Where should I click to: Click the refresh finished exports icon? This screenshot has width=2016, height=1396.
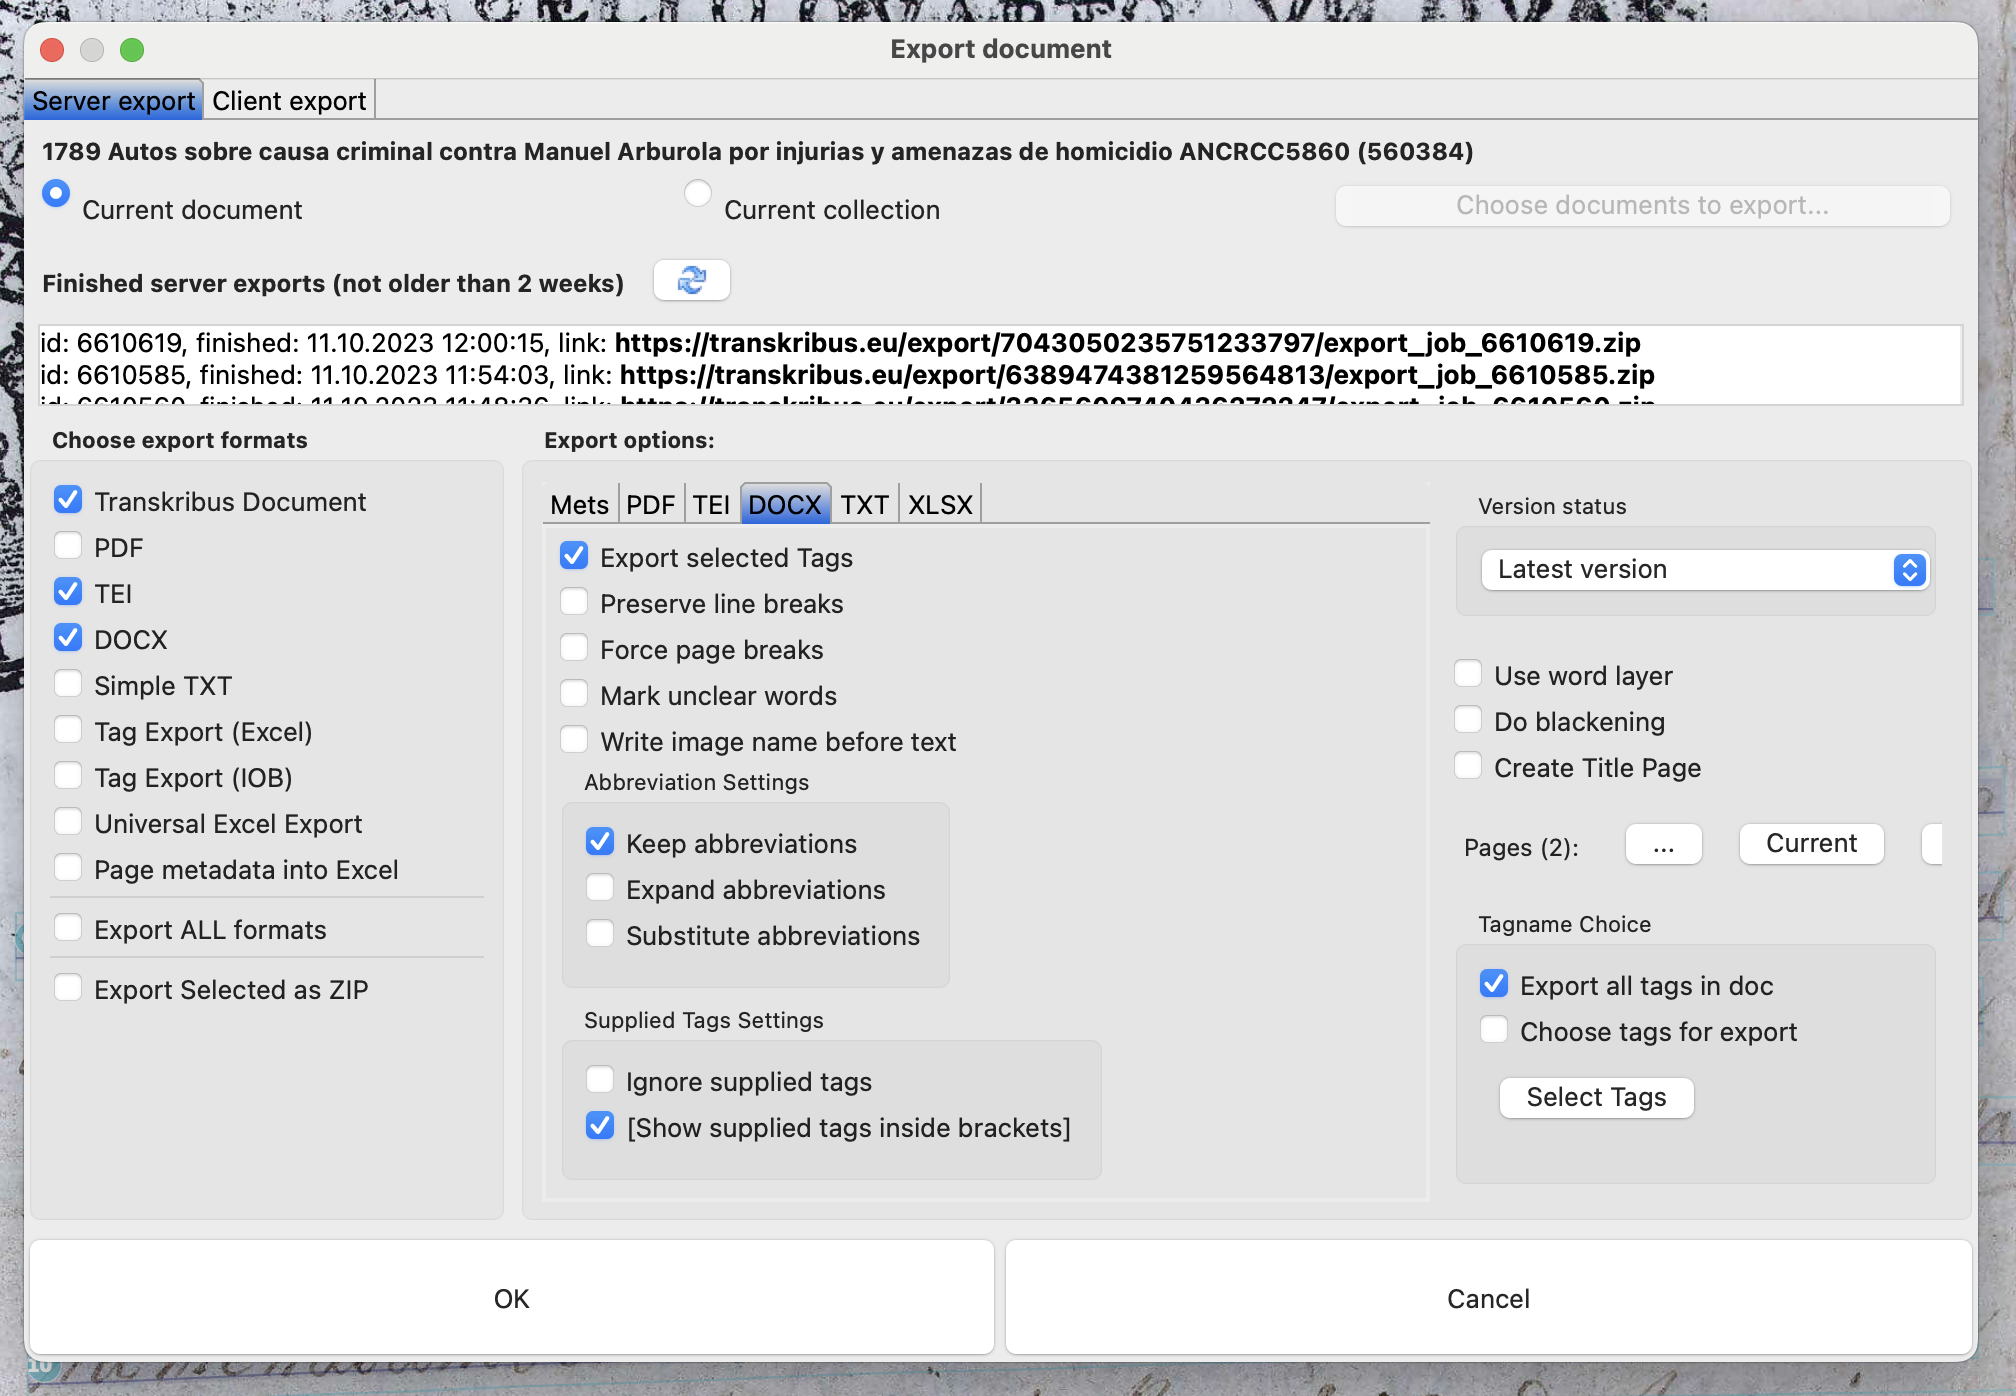pos(691,281)
